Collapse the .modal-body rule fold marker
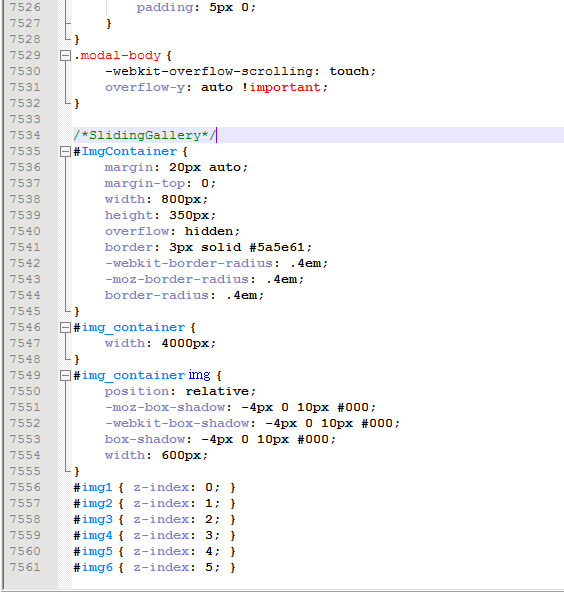564x592 pixels. [x=65, y=56]
